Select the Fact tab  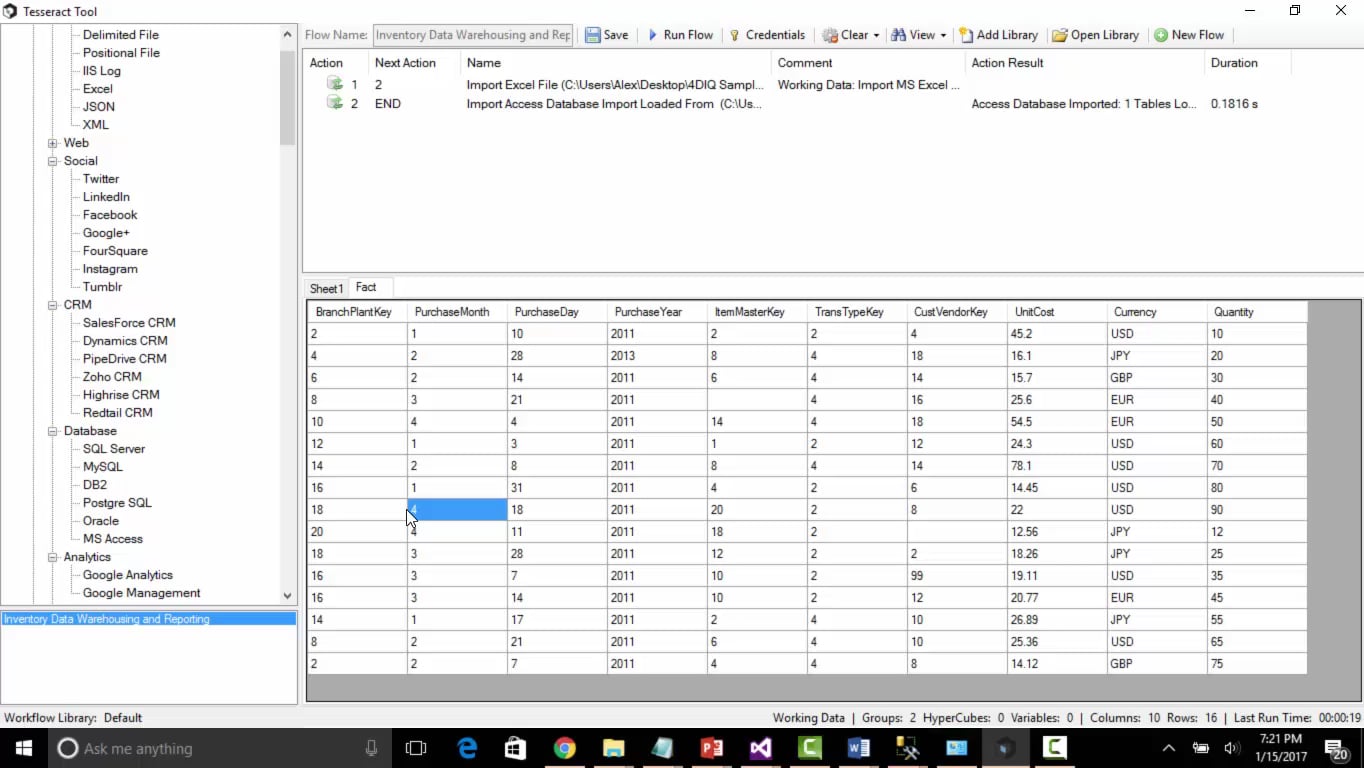(366, 287)
